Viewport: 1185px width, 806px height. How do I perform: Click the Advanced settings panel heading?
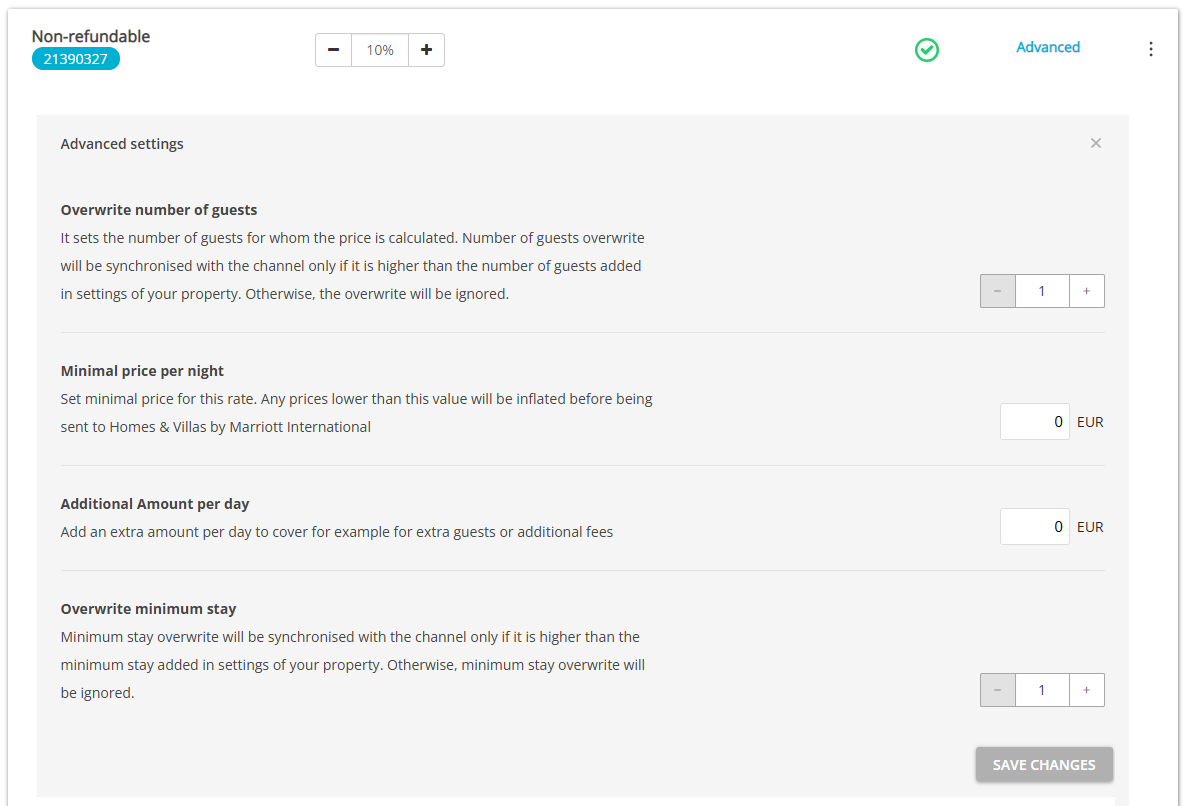tap(122, 144)
